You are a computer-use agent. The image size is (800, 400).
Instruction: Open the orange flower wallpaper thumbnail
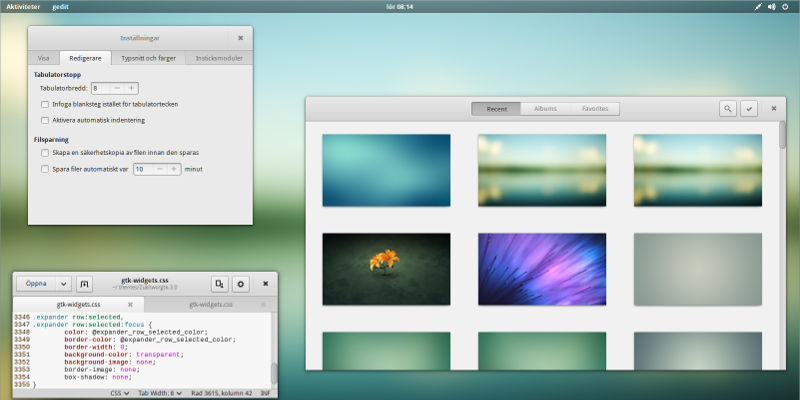coord(386,267)
